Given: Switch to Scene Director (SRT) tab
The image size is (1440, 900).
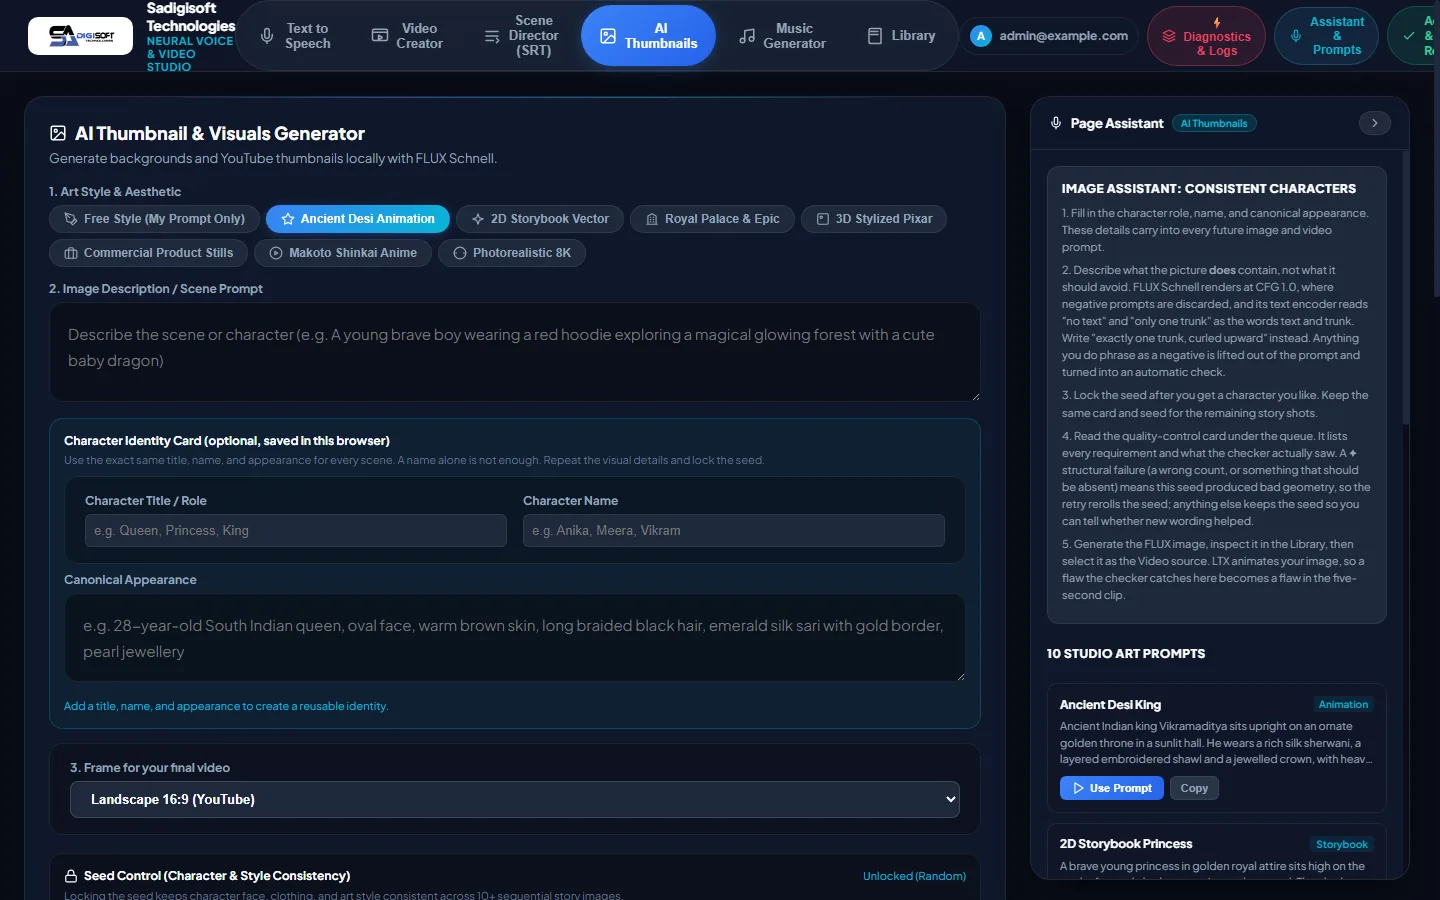Looking at the screenshot, I should click(x=521, y=36).
